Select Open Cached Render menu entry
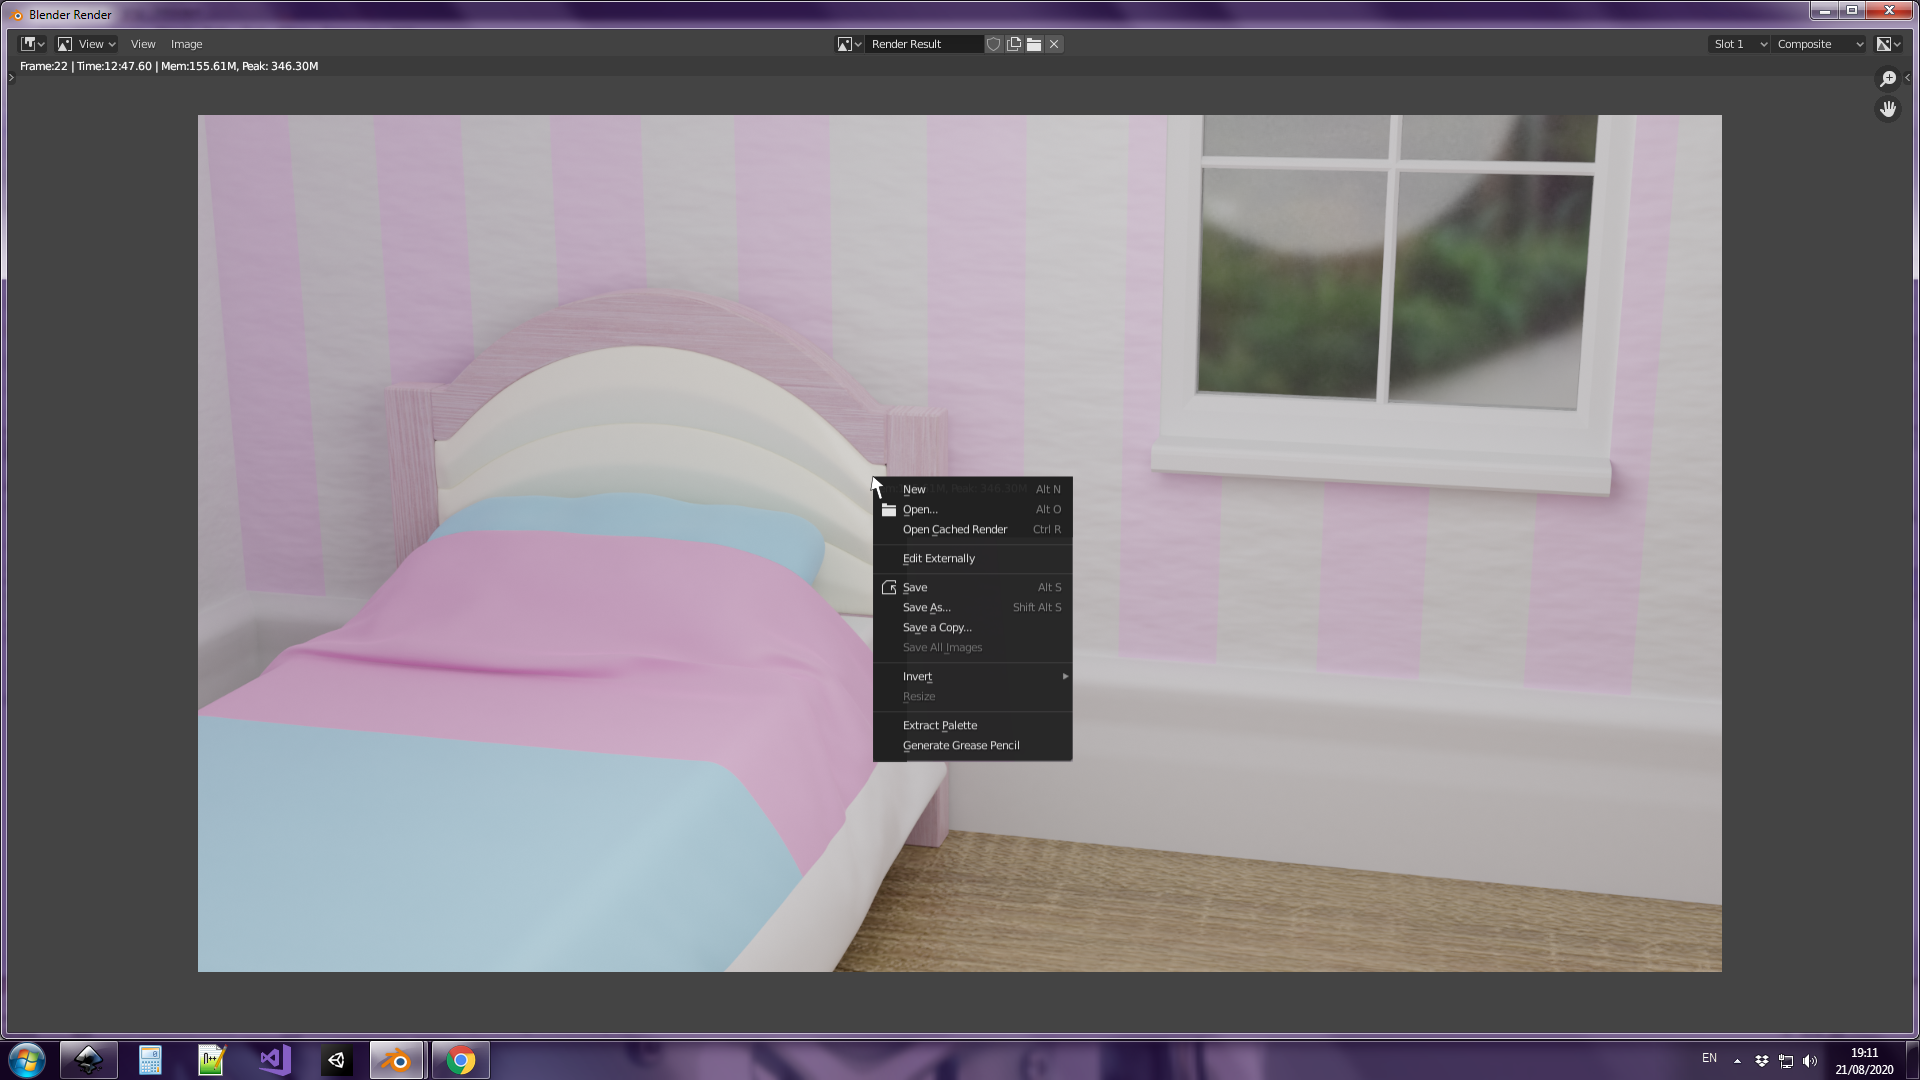This screenshot has height=1080, width=1920. 972,529
